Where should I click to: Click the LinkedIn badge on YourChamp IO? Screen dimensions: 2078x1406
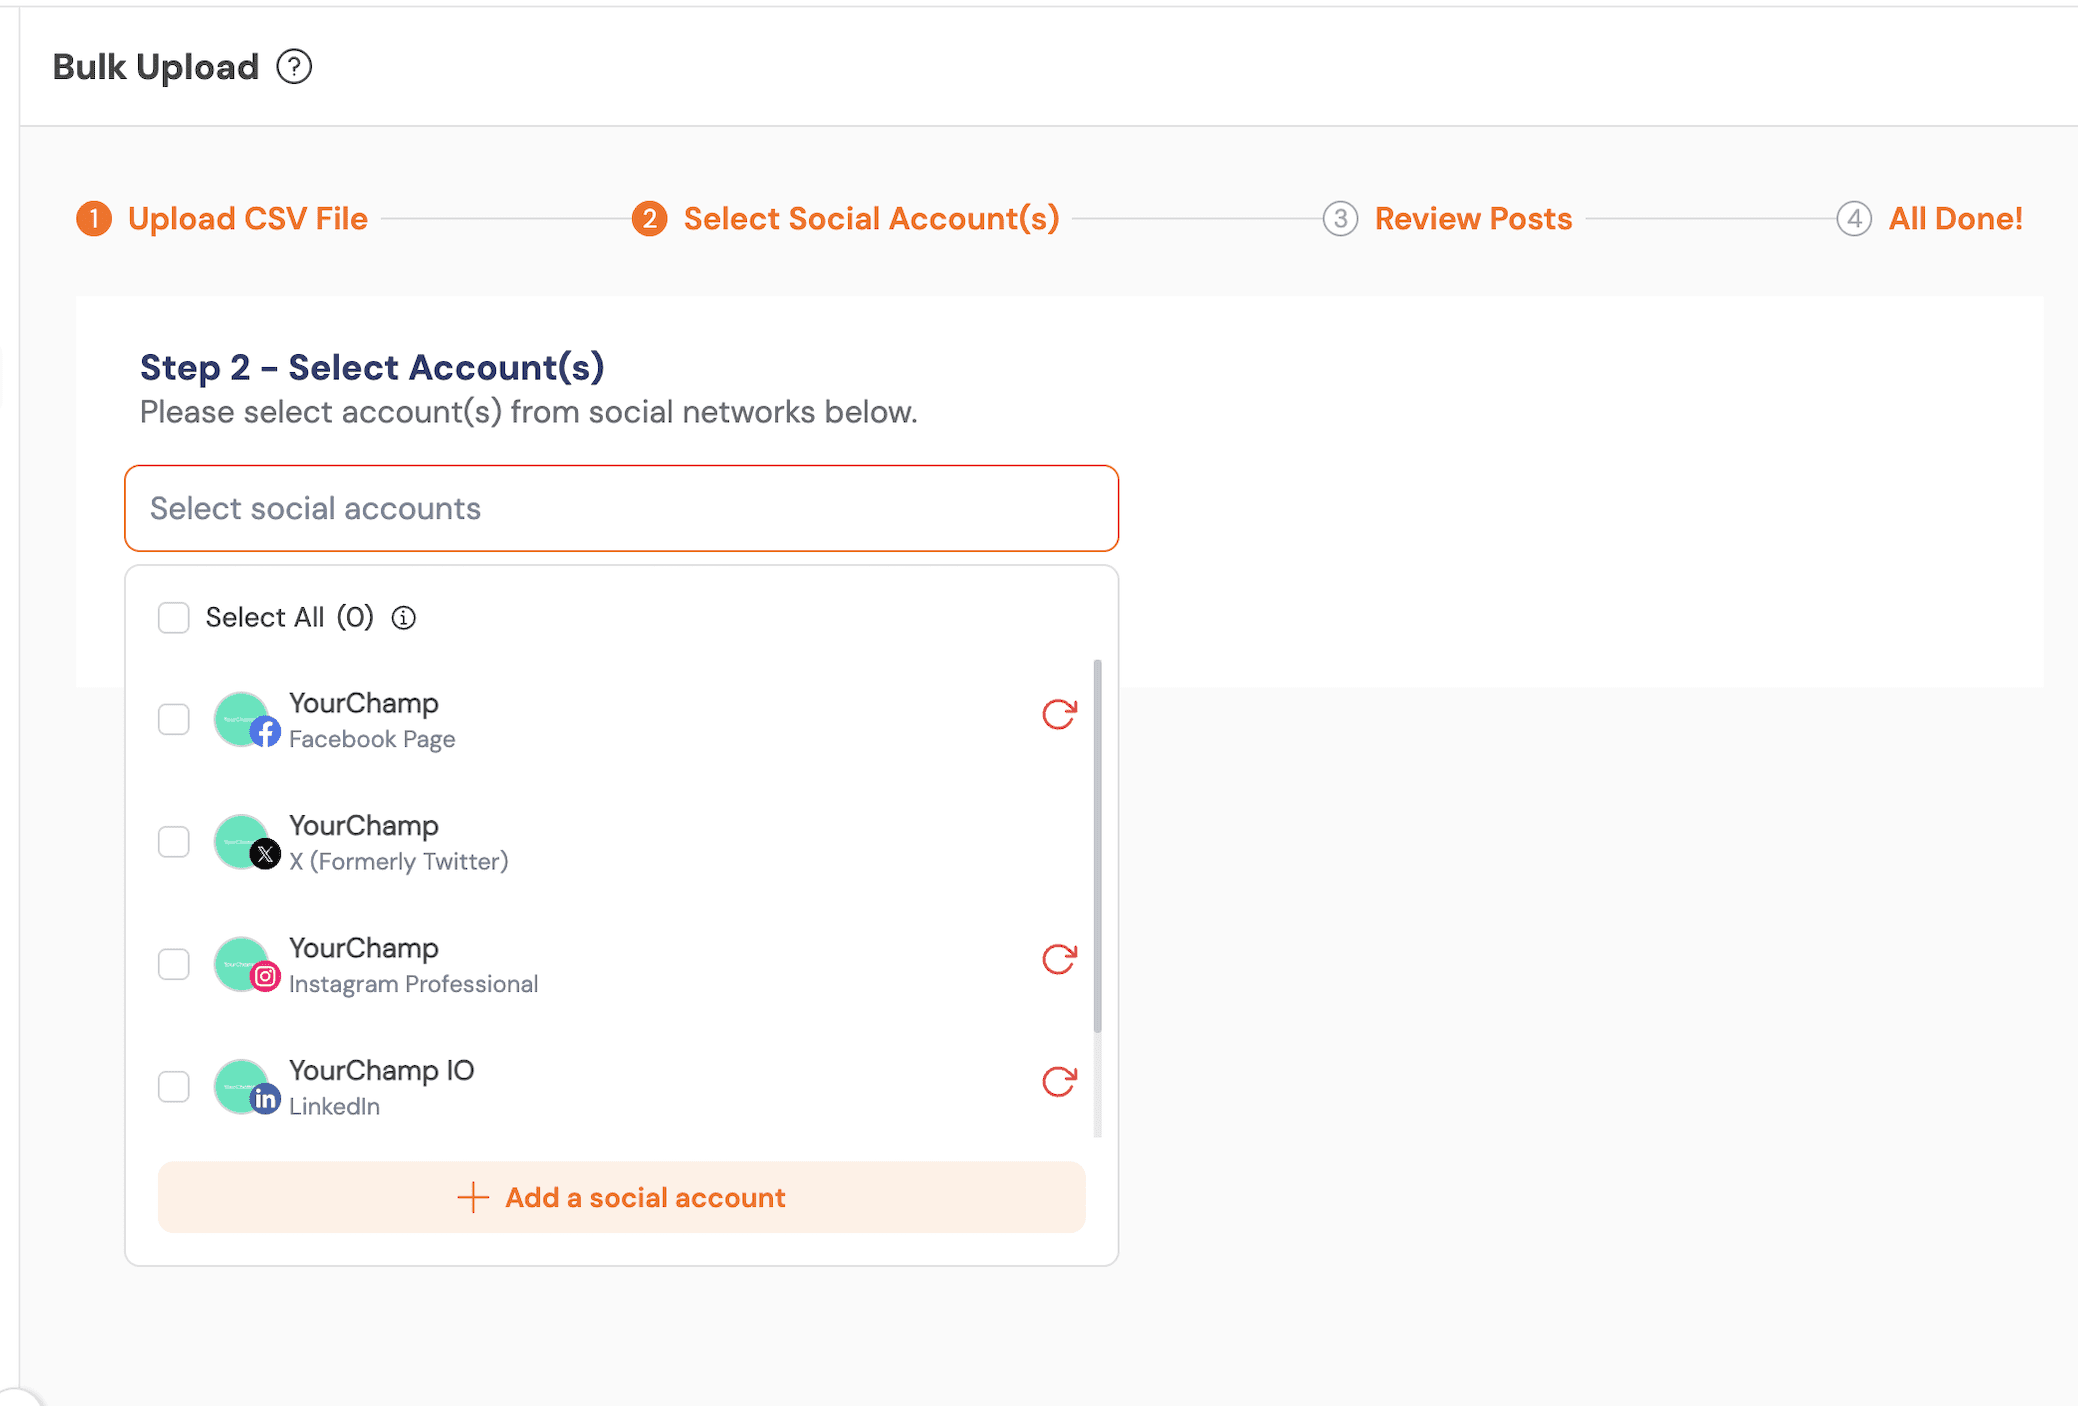click(x=266, y=1100)
